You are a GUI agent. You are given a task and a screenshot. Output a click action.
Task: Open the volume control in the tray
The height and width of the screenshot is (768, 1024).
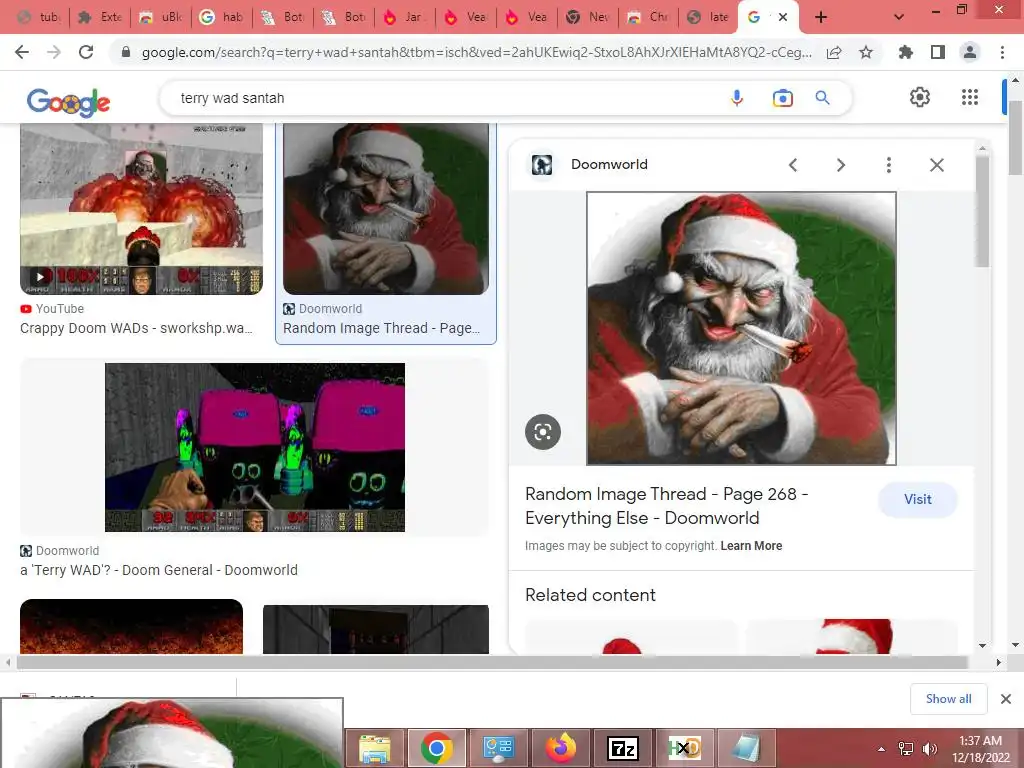pos(929,749)
